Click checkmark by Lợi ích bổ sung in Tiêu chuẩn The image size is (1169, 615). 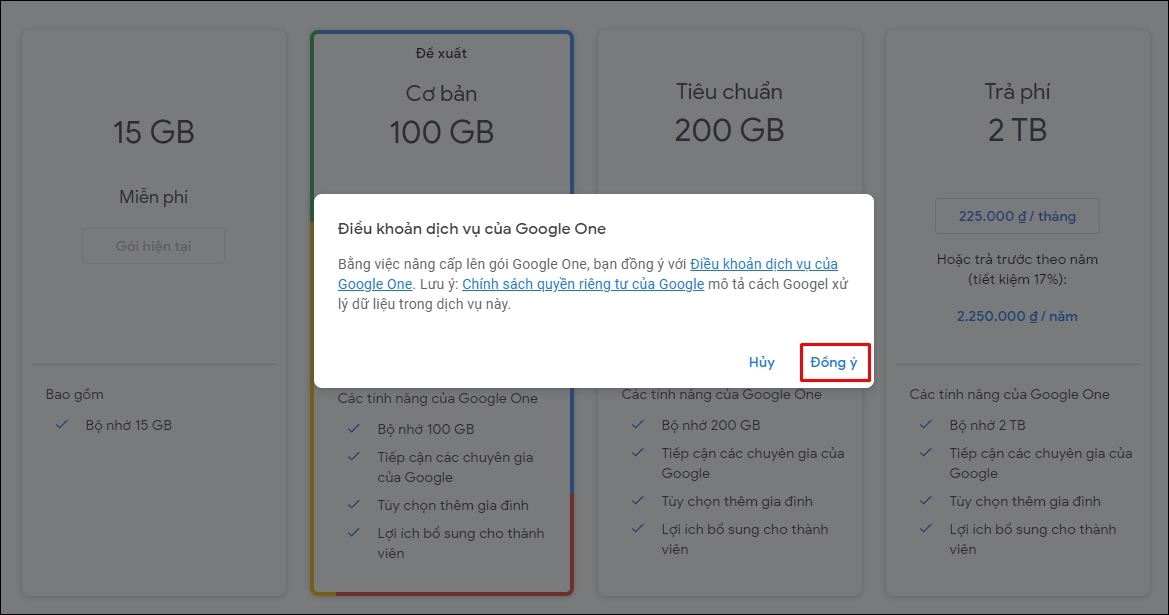(x=638, y=529)
